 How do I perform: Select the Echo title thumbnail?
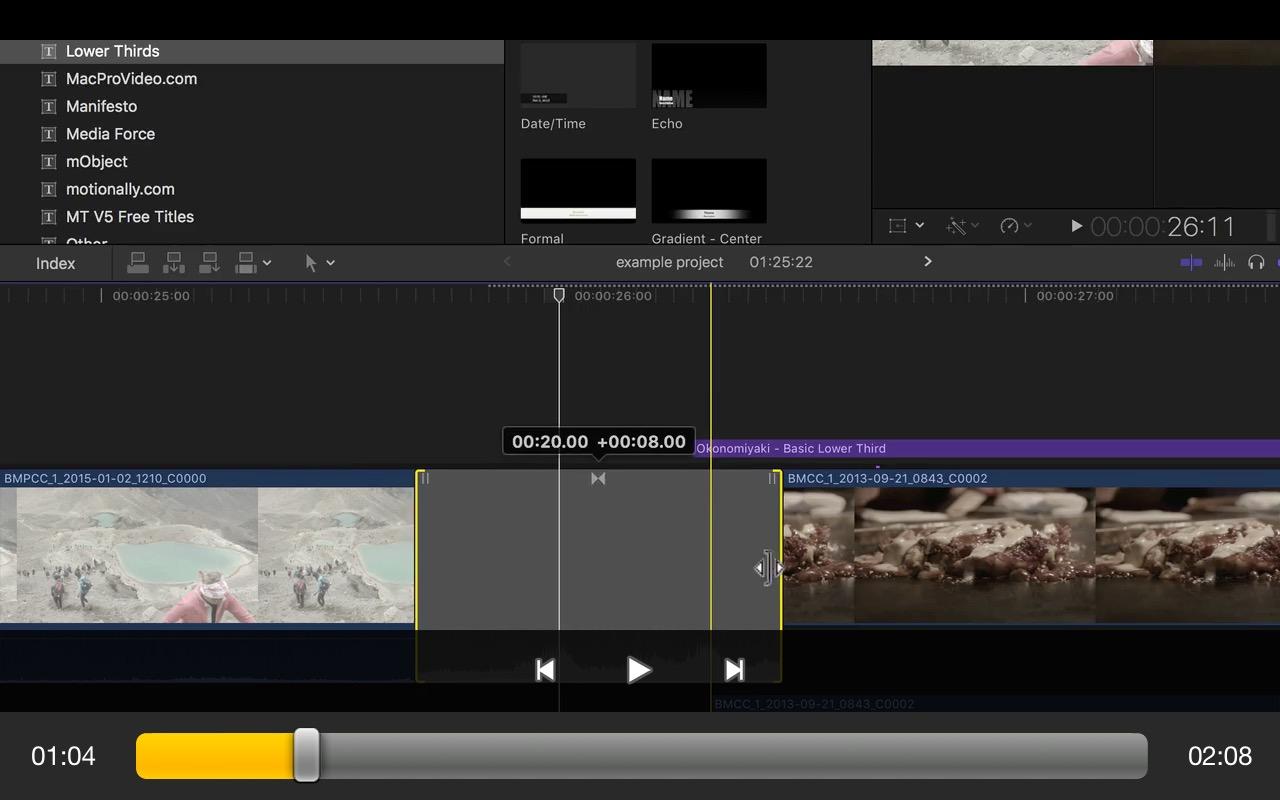[709, 77]
